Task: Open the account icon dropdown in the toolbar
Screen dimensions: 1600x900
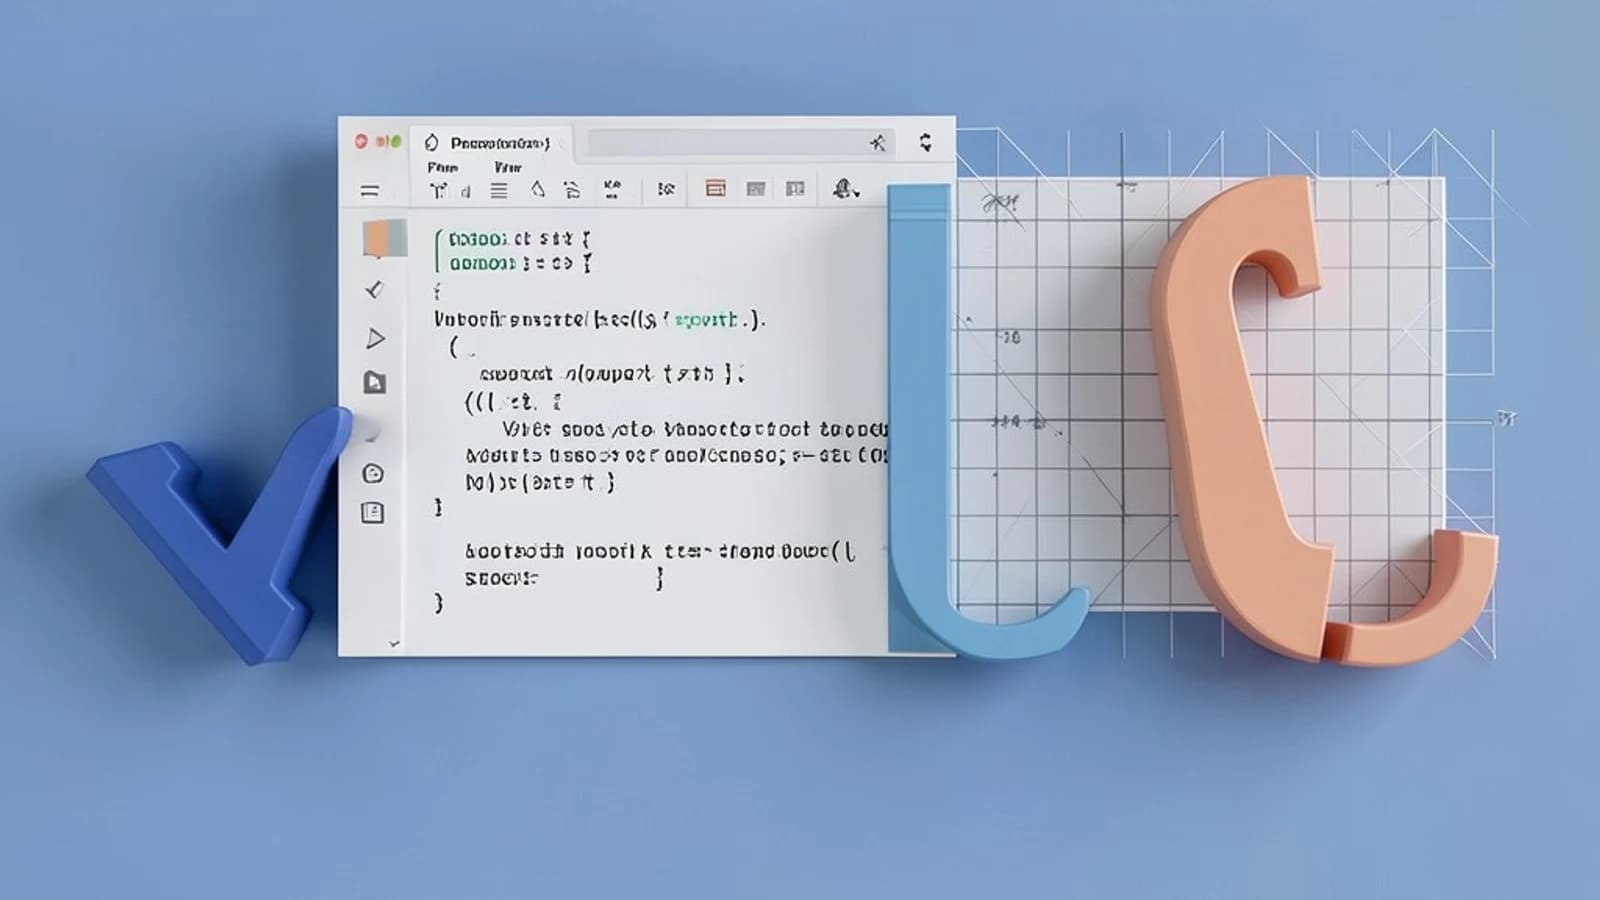Action: click(846, 188)
